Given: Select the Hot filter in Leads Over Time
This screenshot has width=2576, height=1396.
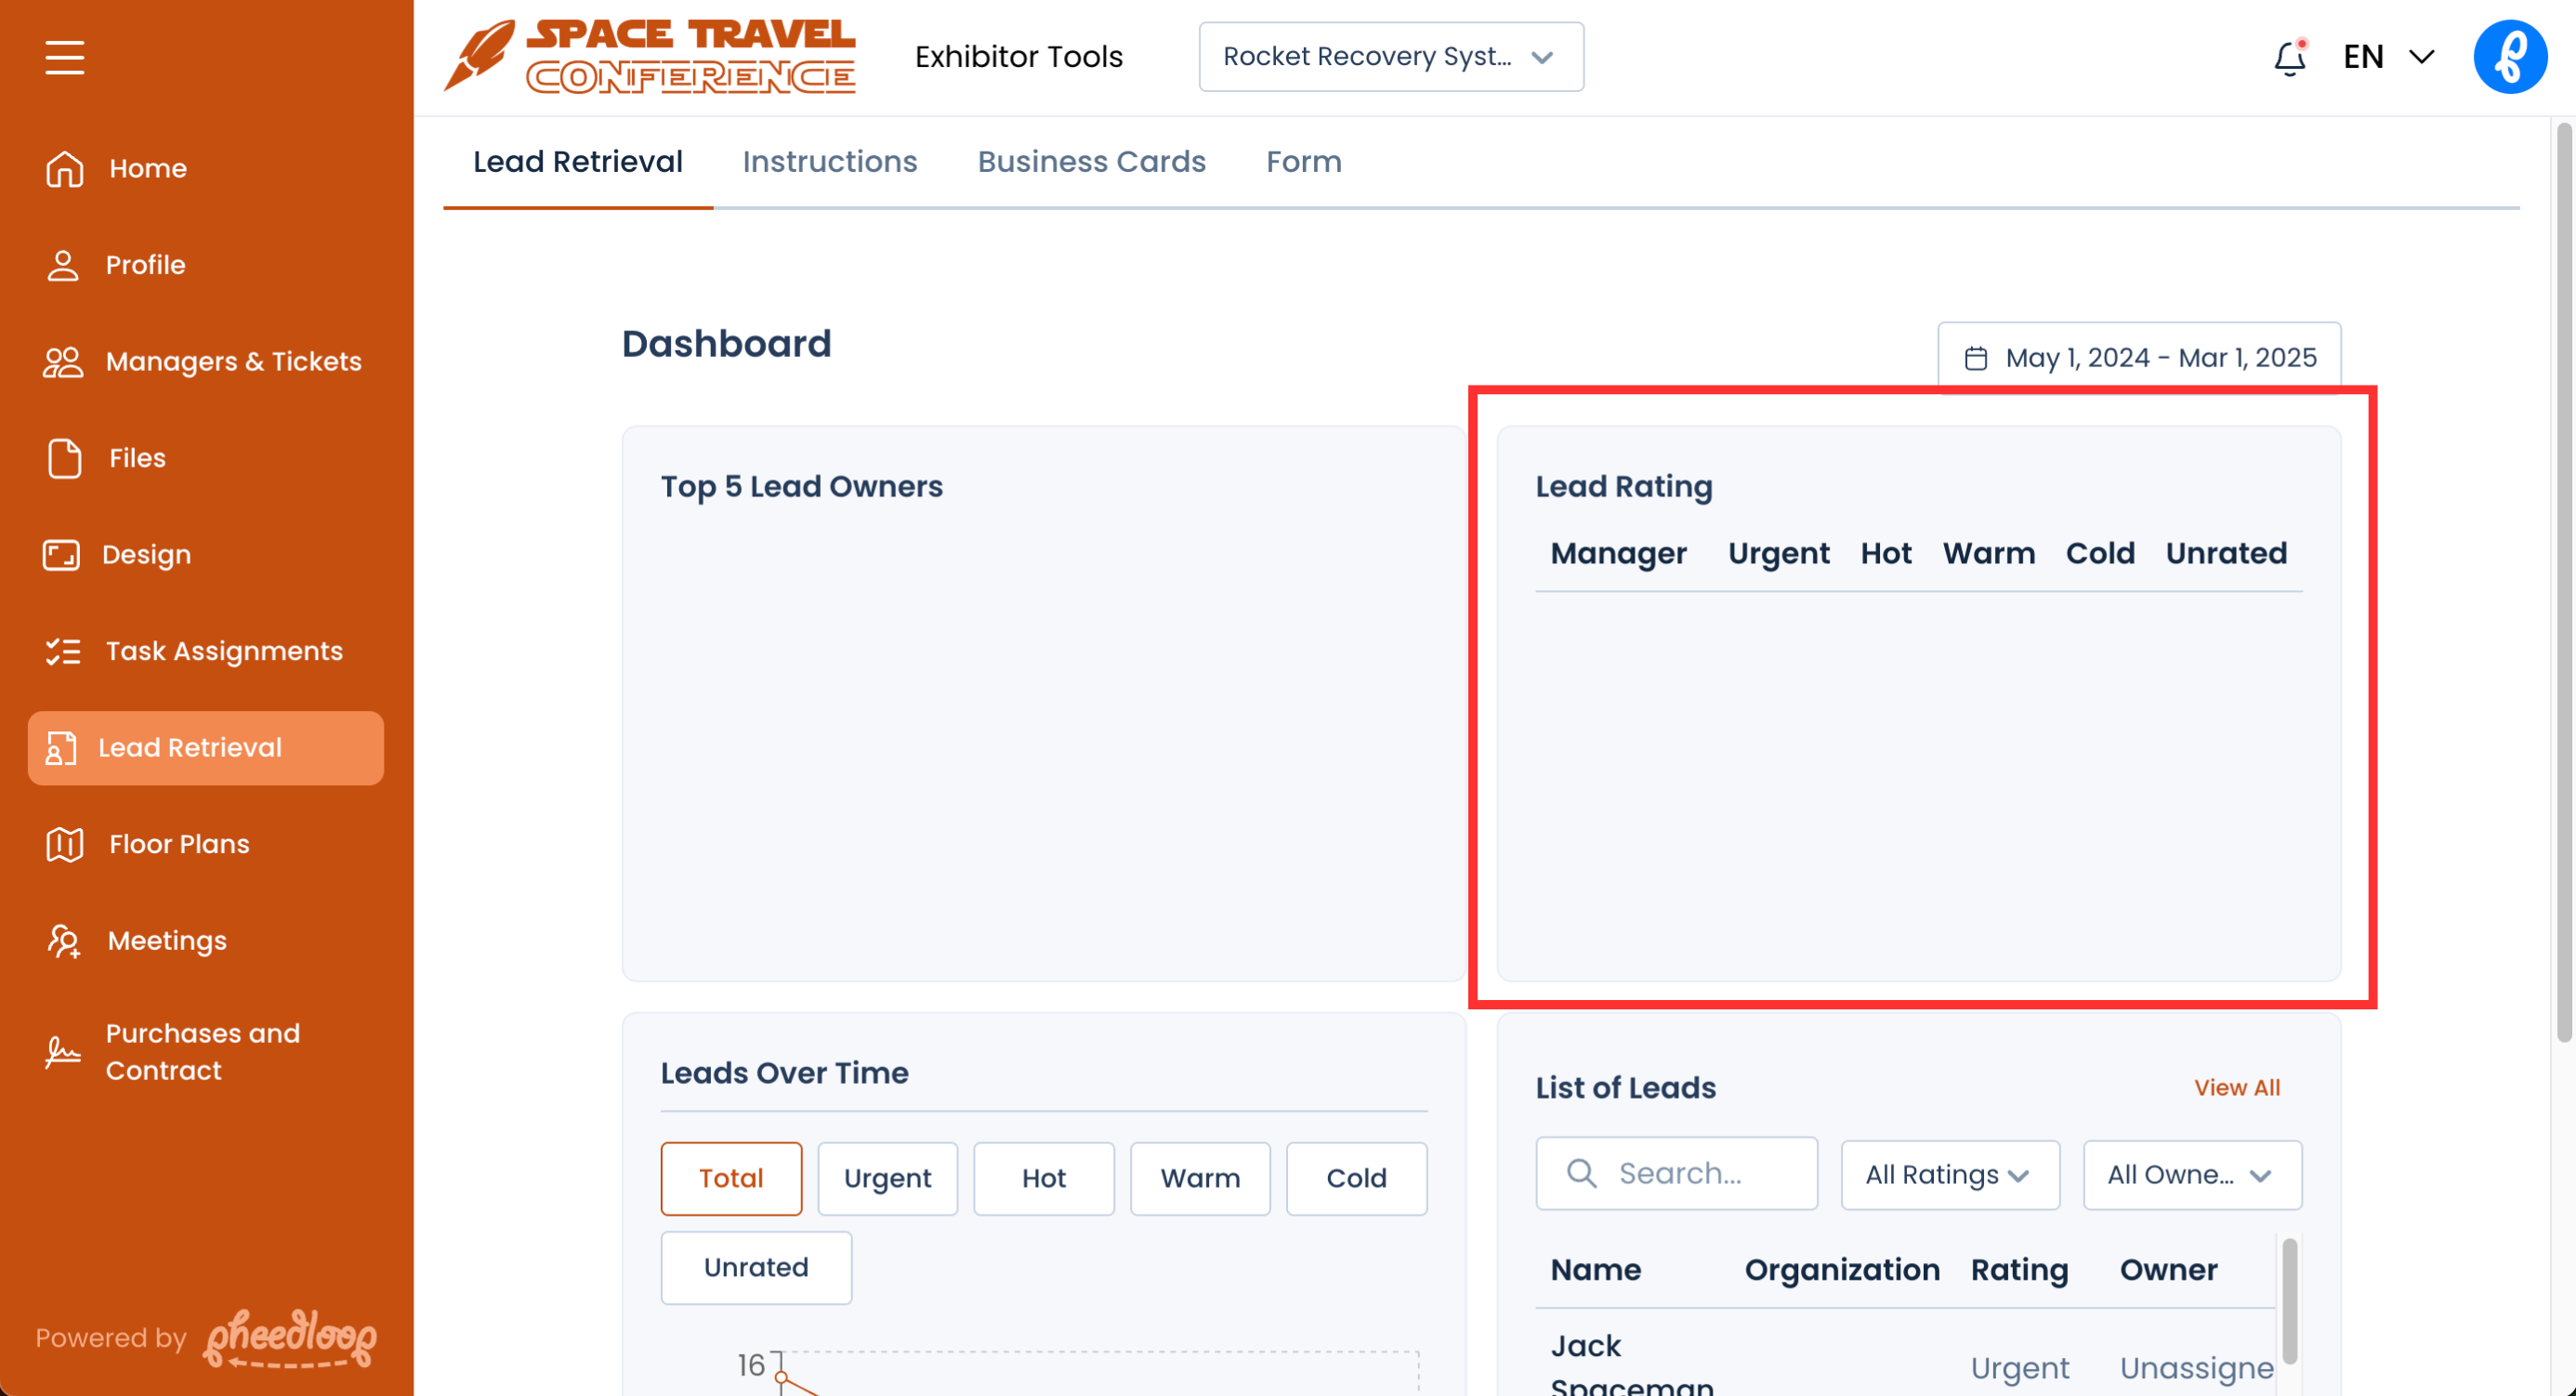Looking at the screenshot, I should (x=1044, y=1179).
